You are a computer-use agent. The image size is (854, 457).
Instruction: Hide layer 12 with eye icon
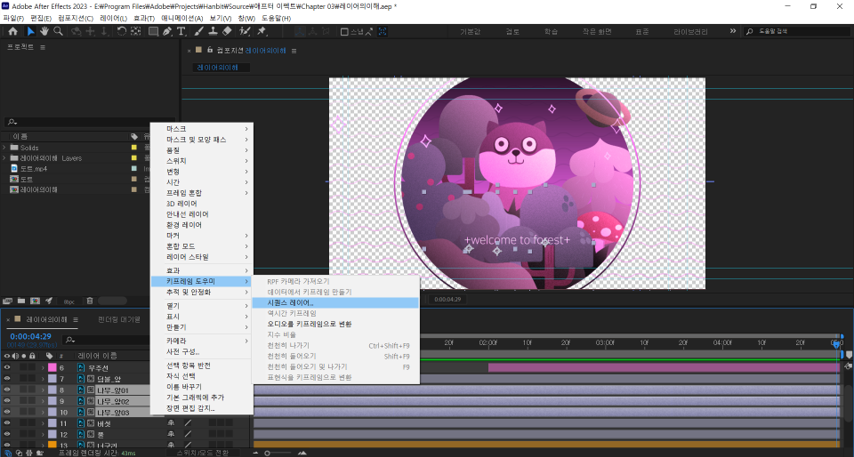(7, 434)
